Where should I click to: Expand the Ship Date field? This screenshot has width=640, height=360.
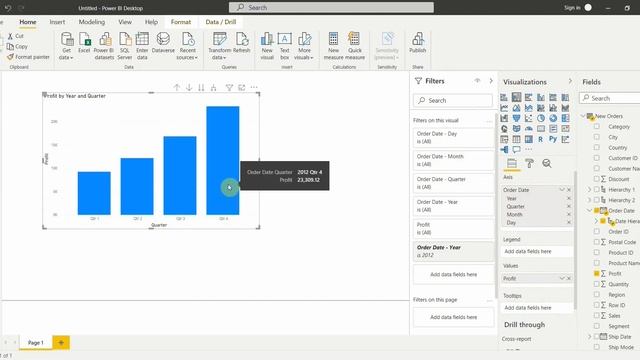pyautogui.click(x=589, y=337)
